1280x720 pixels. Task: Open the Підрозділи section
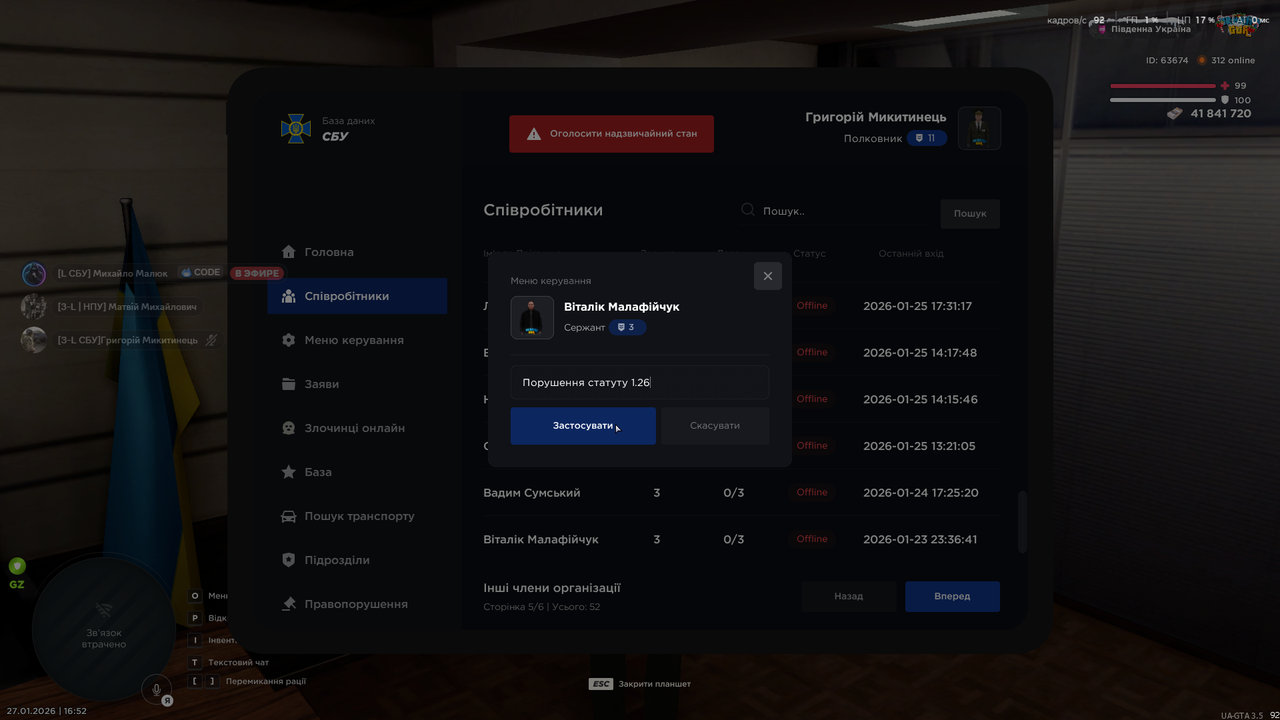pos(357,560)
